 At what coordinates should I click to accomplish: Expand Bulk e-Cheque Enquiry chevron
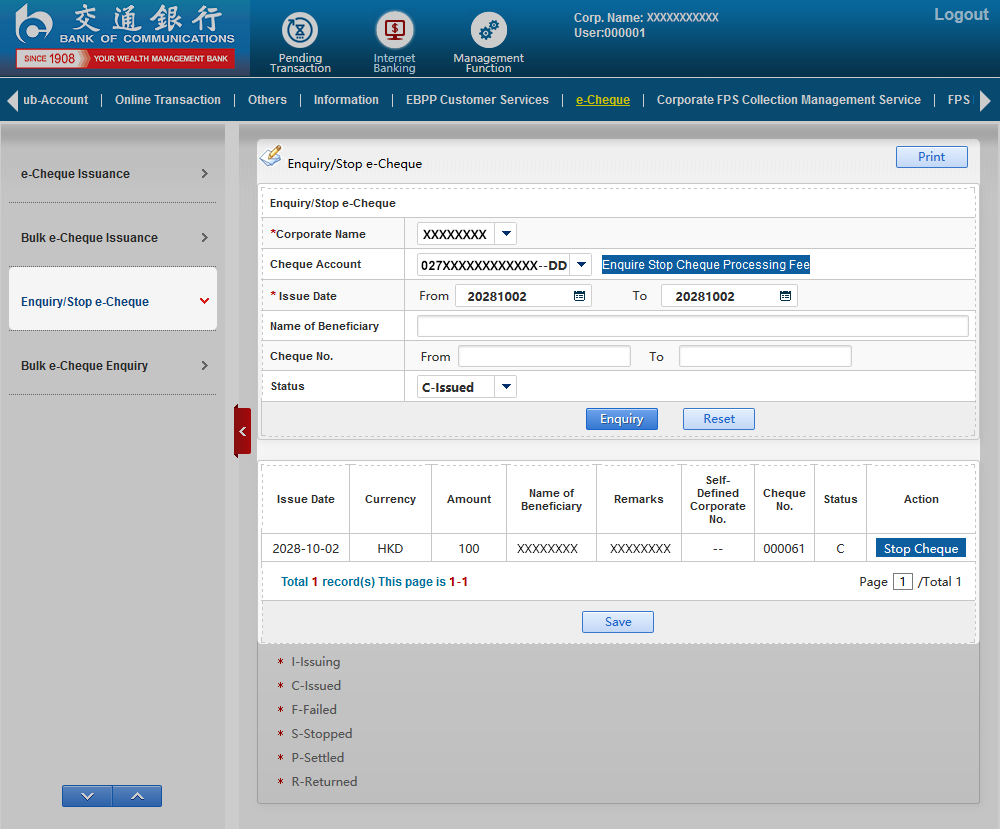205,365
